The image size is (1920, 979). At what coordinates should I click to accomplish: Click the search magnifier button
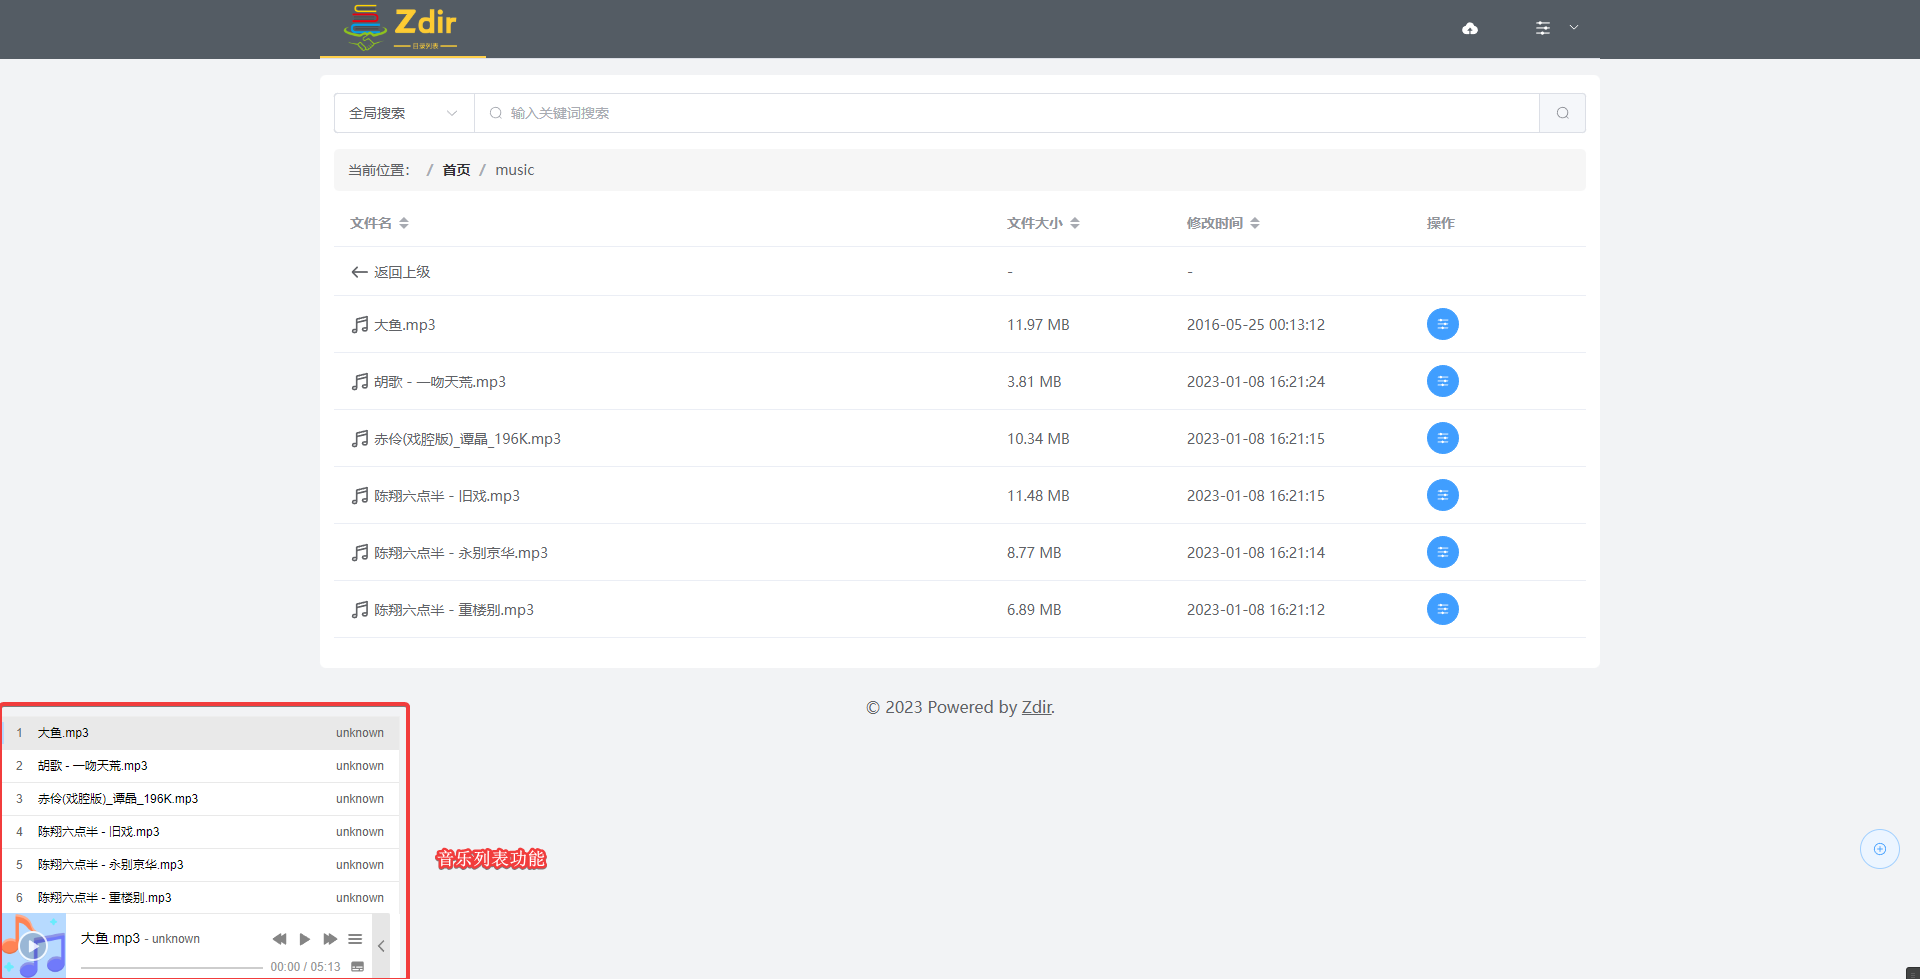point(1562,113)
